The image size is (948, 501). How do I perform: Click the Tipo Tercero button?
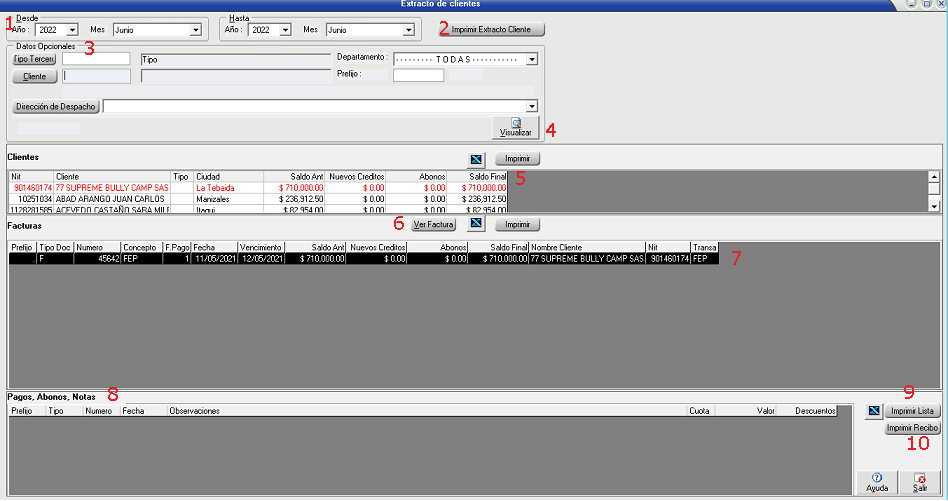tap(34, 59)
